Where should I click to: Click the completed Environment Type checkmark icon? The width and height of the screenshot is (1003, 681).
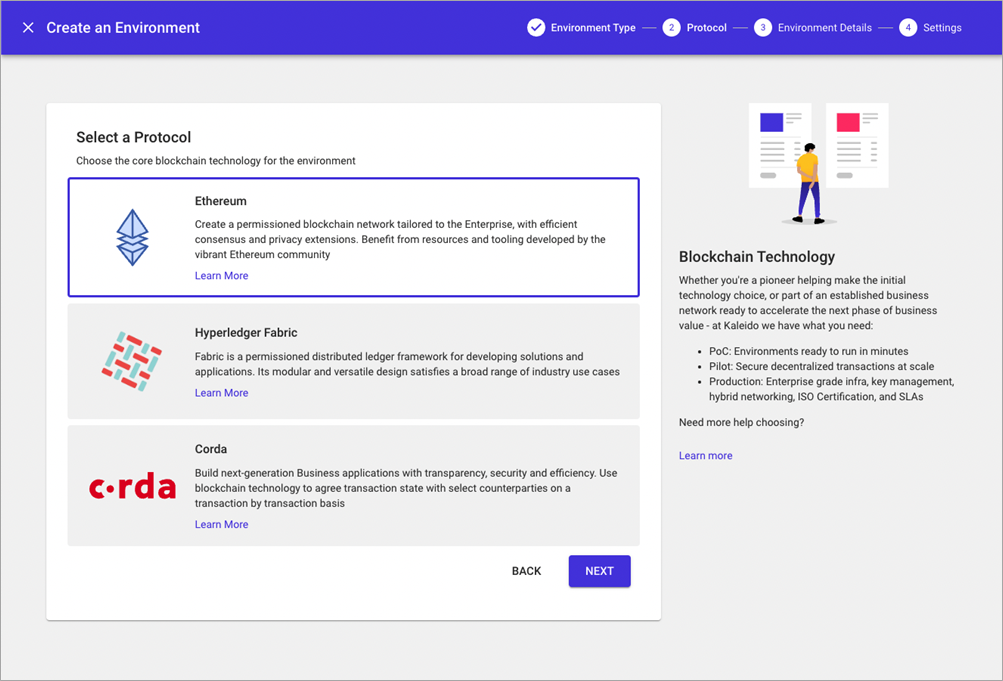point(536,28)
